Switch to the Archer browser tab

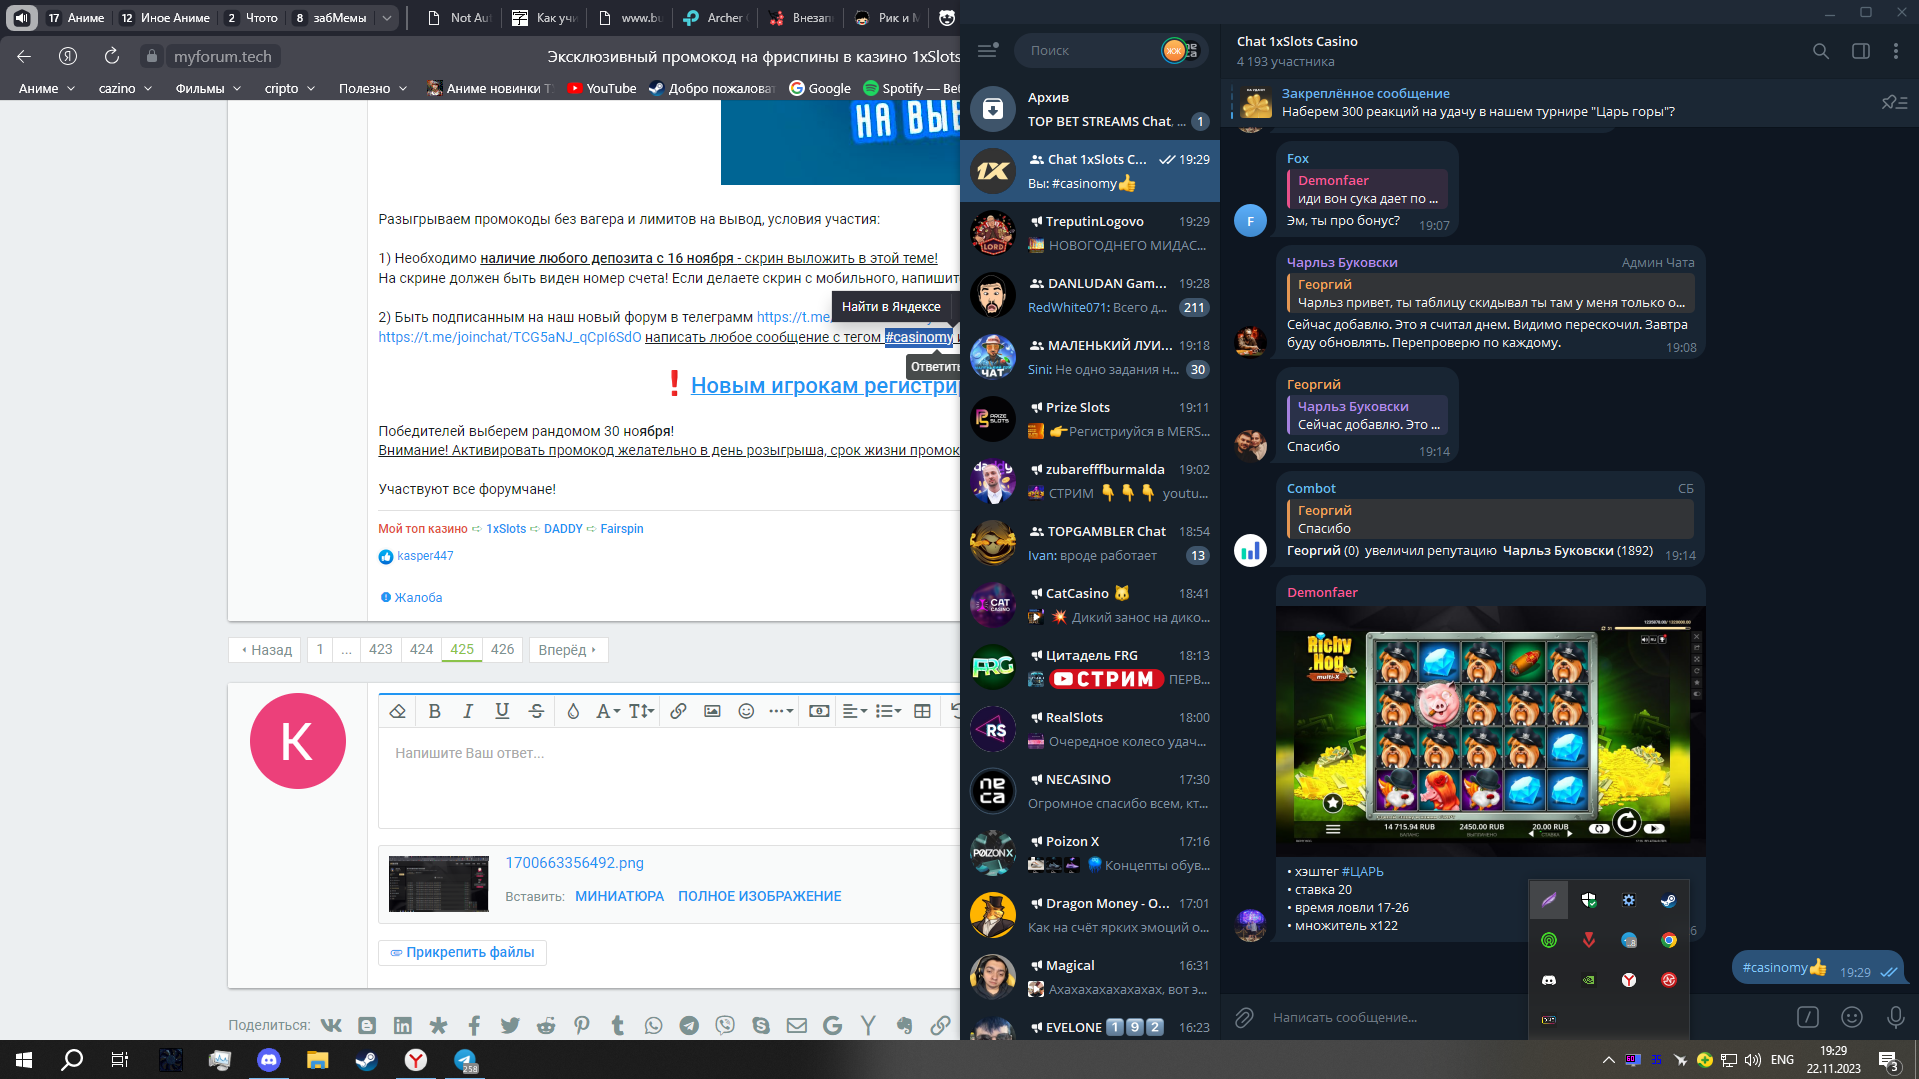[715, 17]
